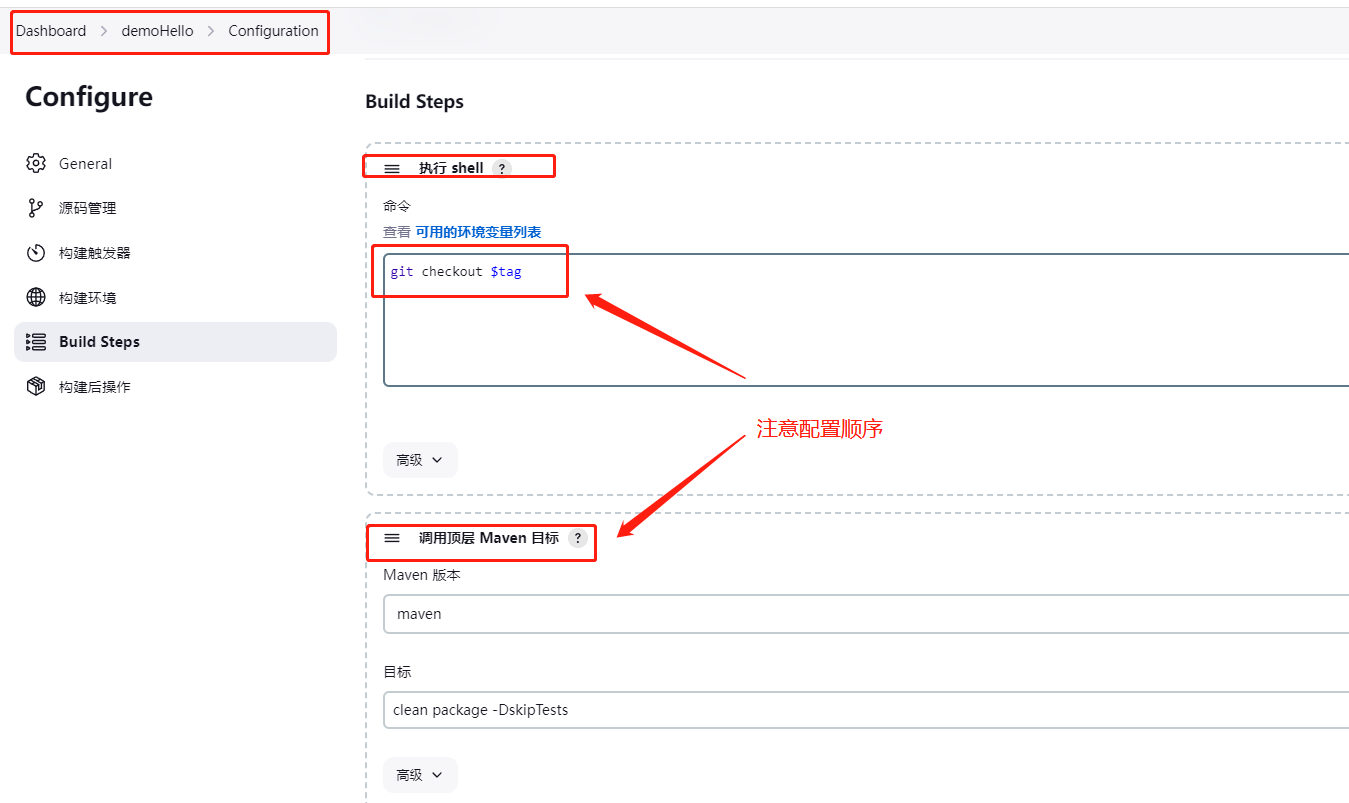Click the drag handle of 执行 shell step
The width and height of the screenshot is (1349, 803).
392,169
